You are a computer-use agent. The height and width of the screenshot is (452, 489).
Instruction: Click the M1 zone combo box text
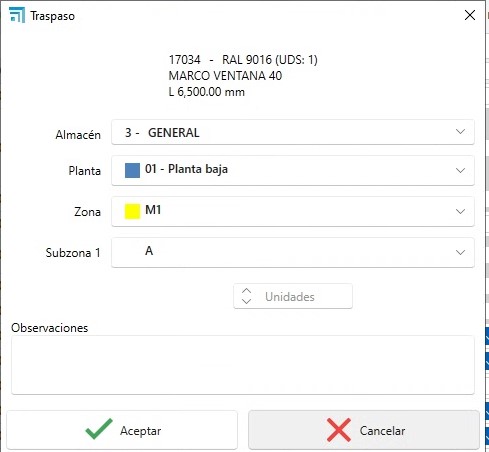[153, 210]
